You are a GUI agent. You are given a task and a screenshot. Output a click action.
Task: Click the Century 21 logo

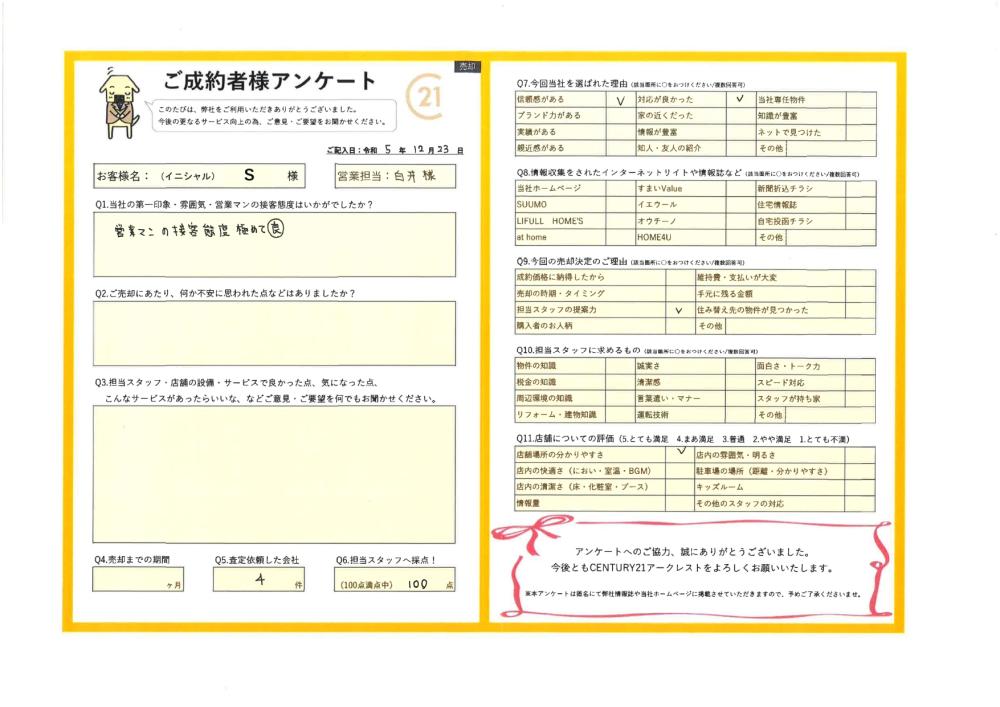click(427, 100)
